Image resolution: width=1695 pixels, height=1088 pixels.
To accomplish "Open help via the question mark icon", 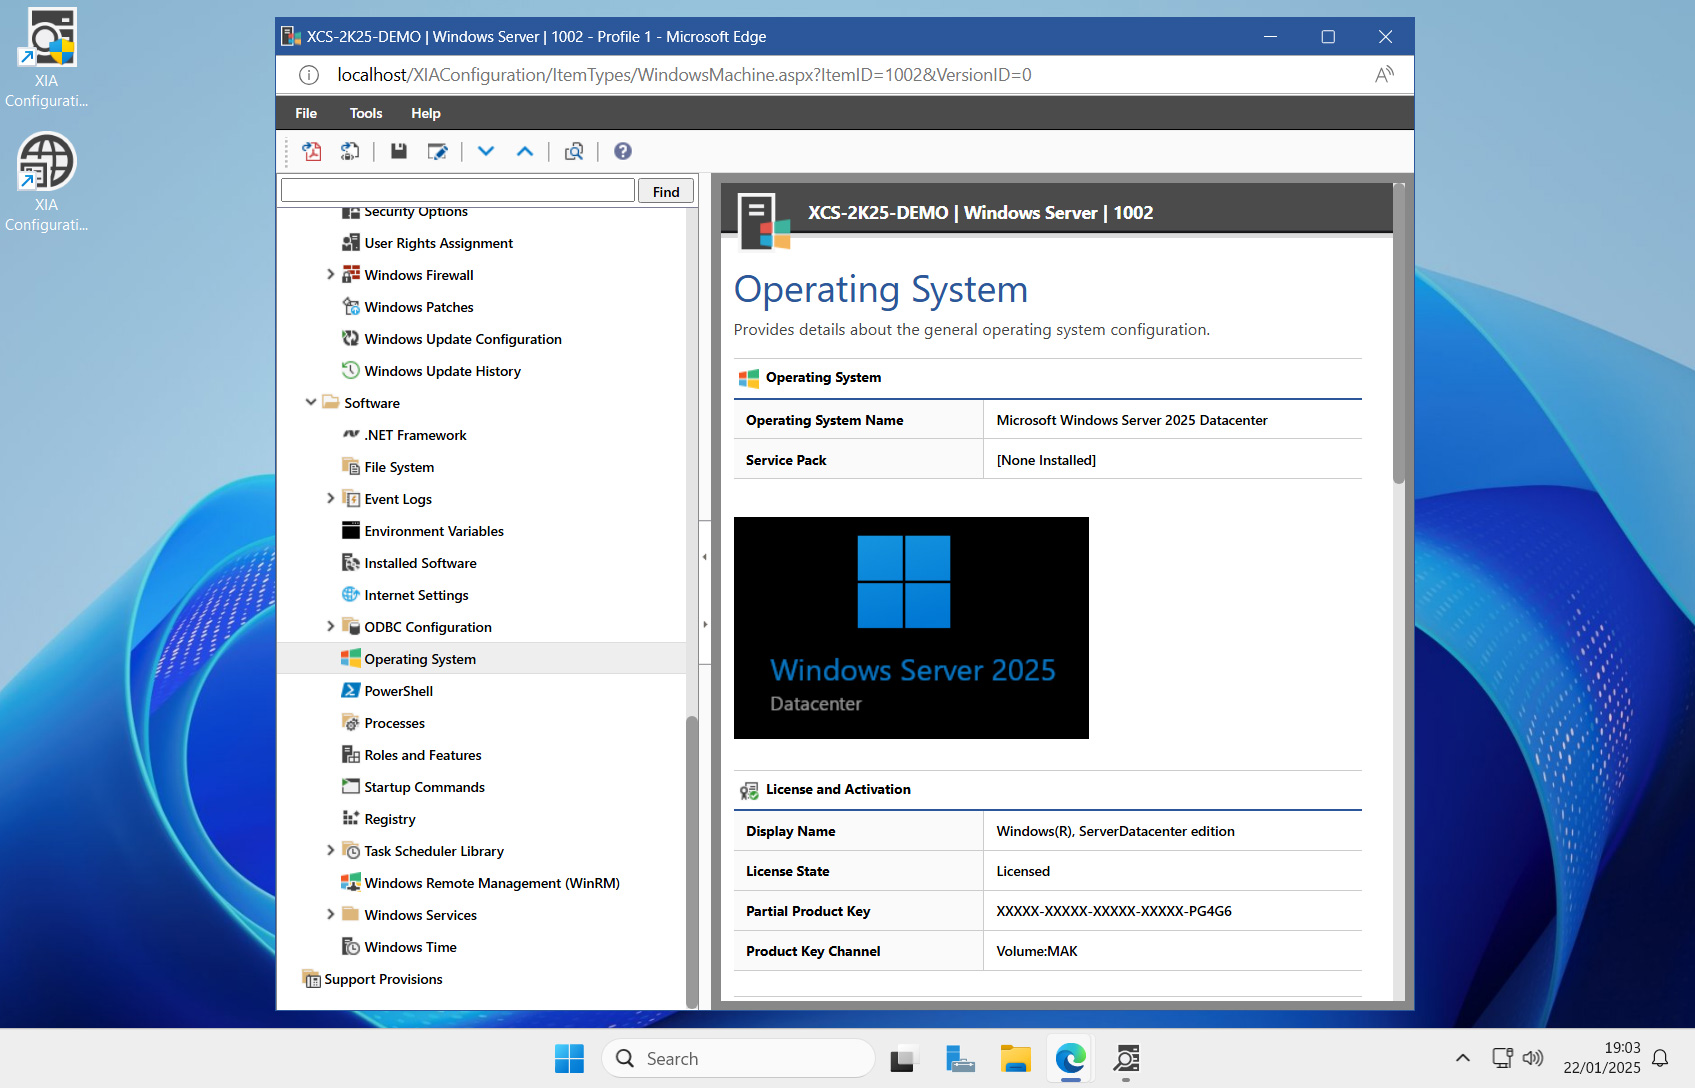I will 622,151.
